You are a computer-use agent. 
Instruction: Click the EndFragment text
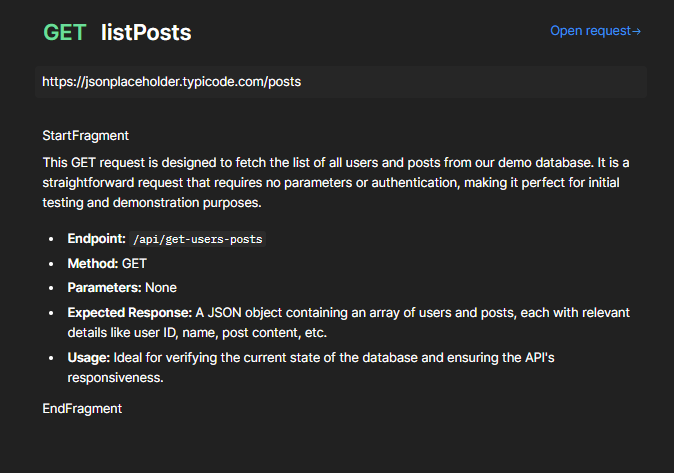[x=82, y=408]
